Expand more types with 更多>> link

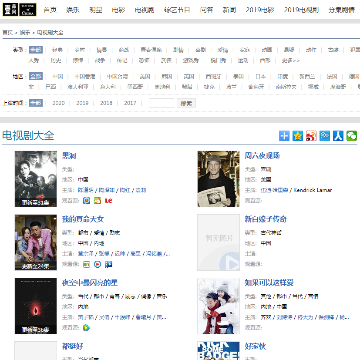click(291, 61)
